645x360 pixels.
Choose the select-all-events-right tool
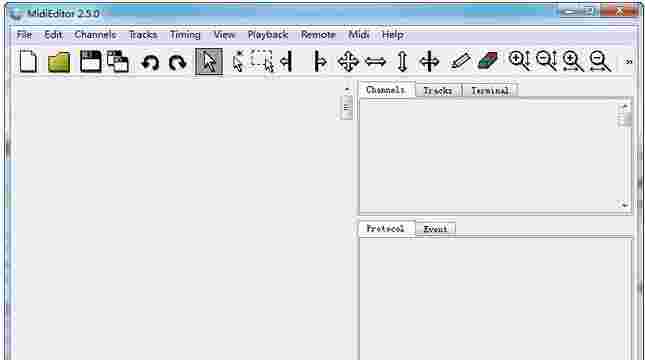[x=320, y=62]
